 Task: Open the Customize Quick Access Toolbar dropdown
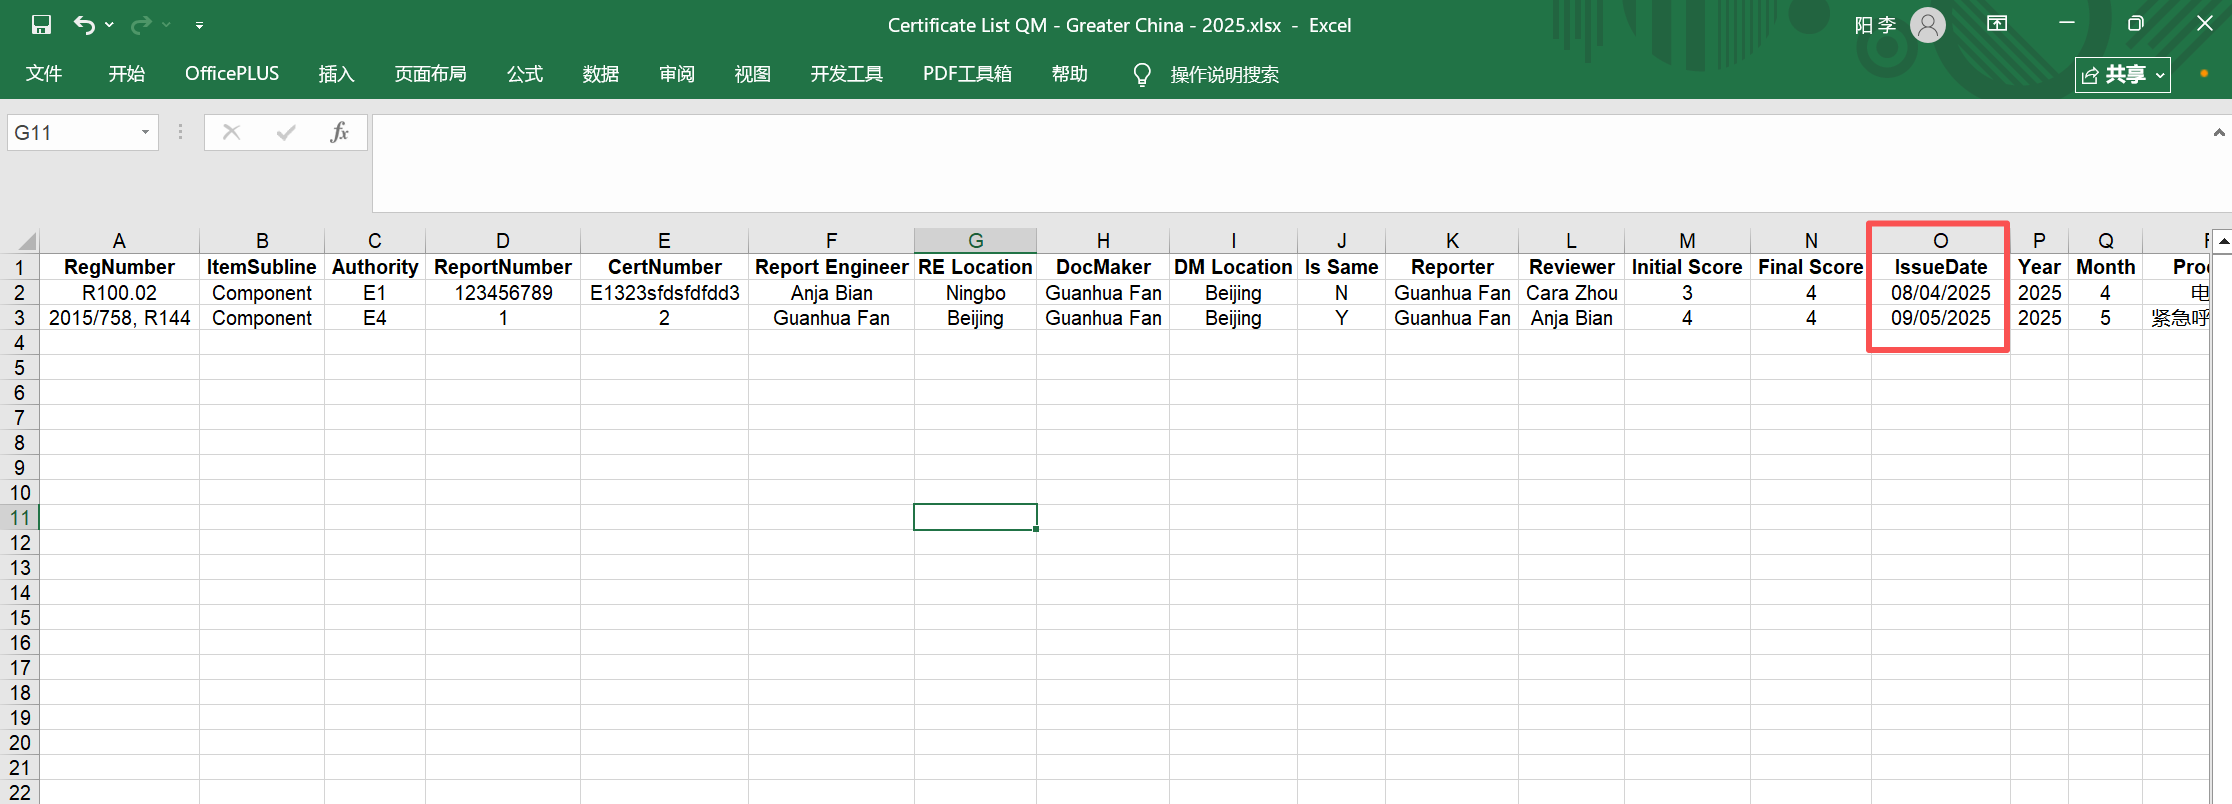tap(199, 25)
